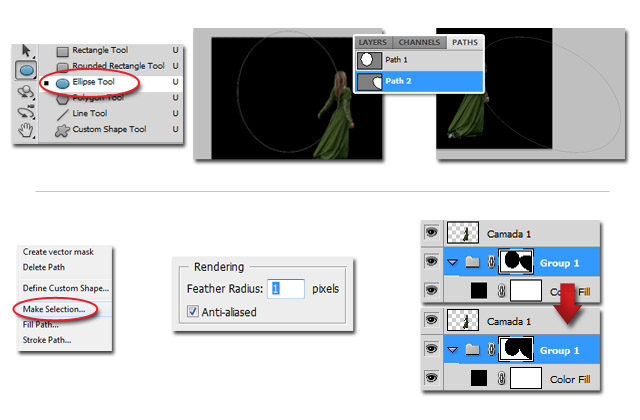Click the Line Tool diagonal icon

click(x=62, y=115)
